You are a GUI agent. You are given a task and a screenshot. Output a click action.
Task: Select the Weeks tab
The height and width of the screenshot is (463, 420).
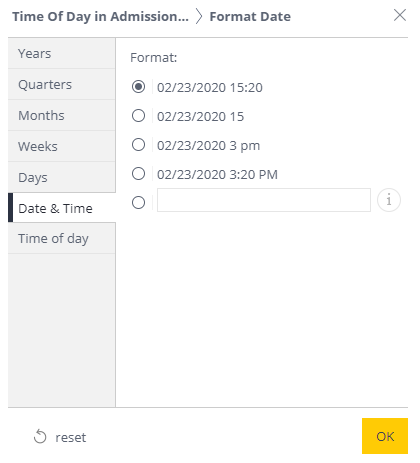pos(62,146)
